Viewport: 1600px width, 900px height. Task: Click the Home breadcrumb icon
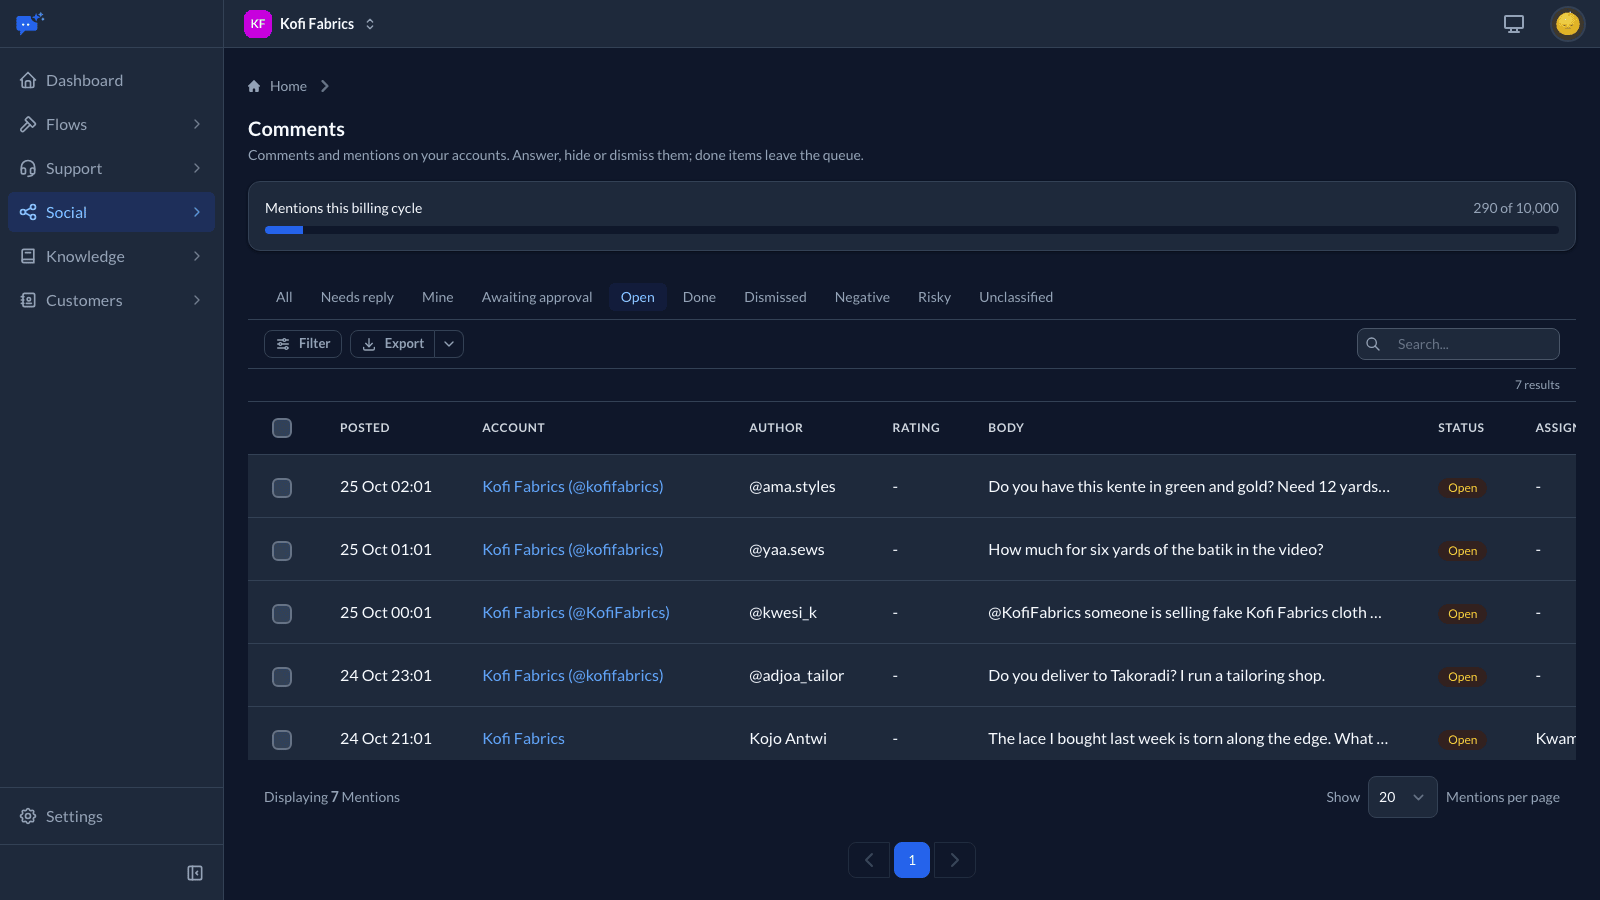pyautogui.click(x=254, y=86)
